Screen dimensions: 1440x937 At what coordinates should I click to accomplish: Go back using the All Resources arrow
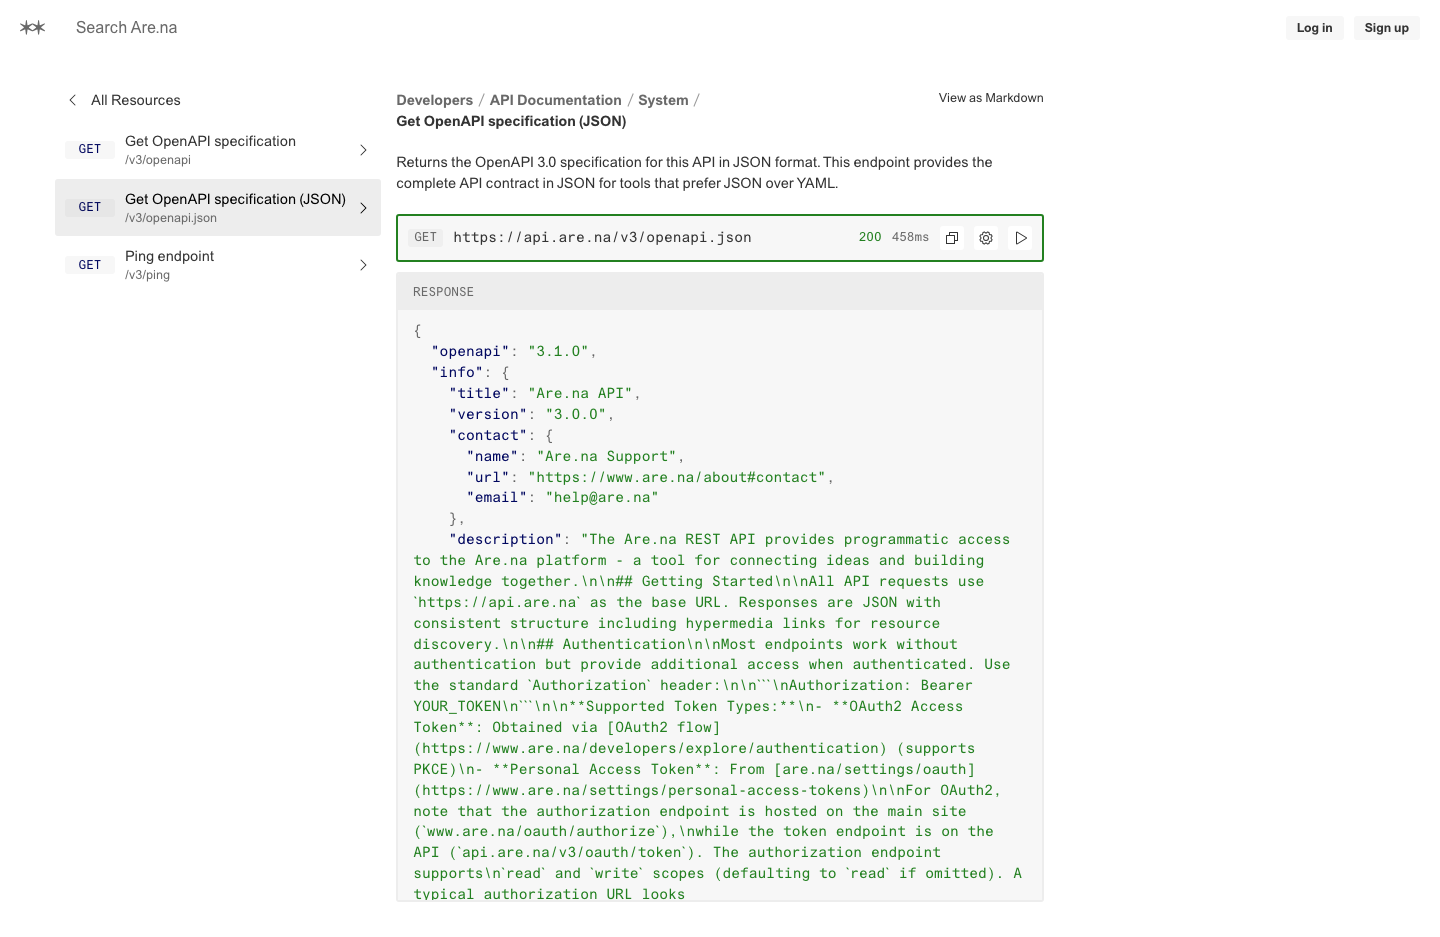(72, 100)
